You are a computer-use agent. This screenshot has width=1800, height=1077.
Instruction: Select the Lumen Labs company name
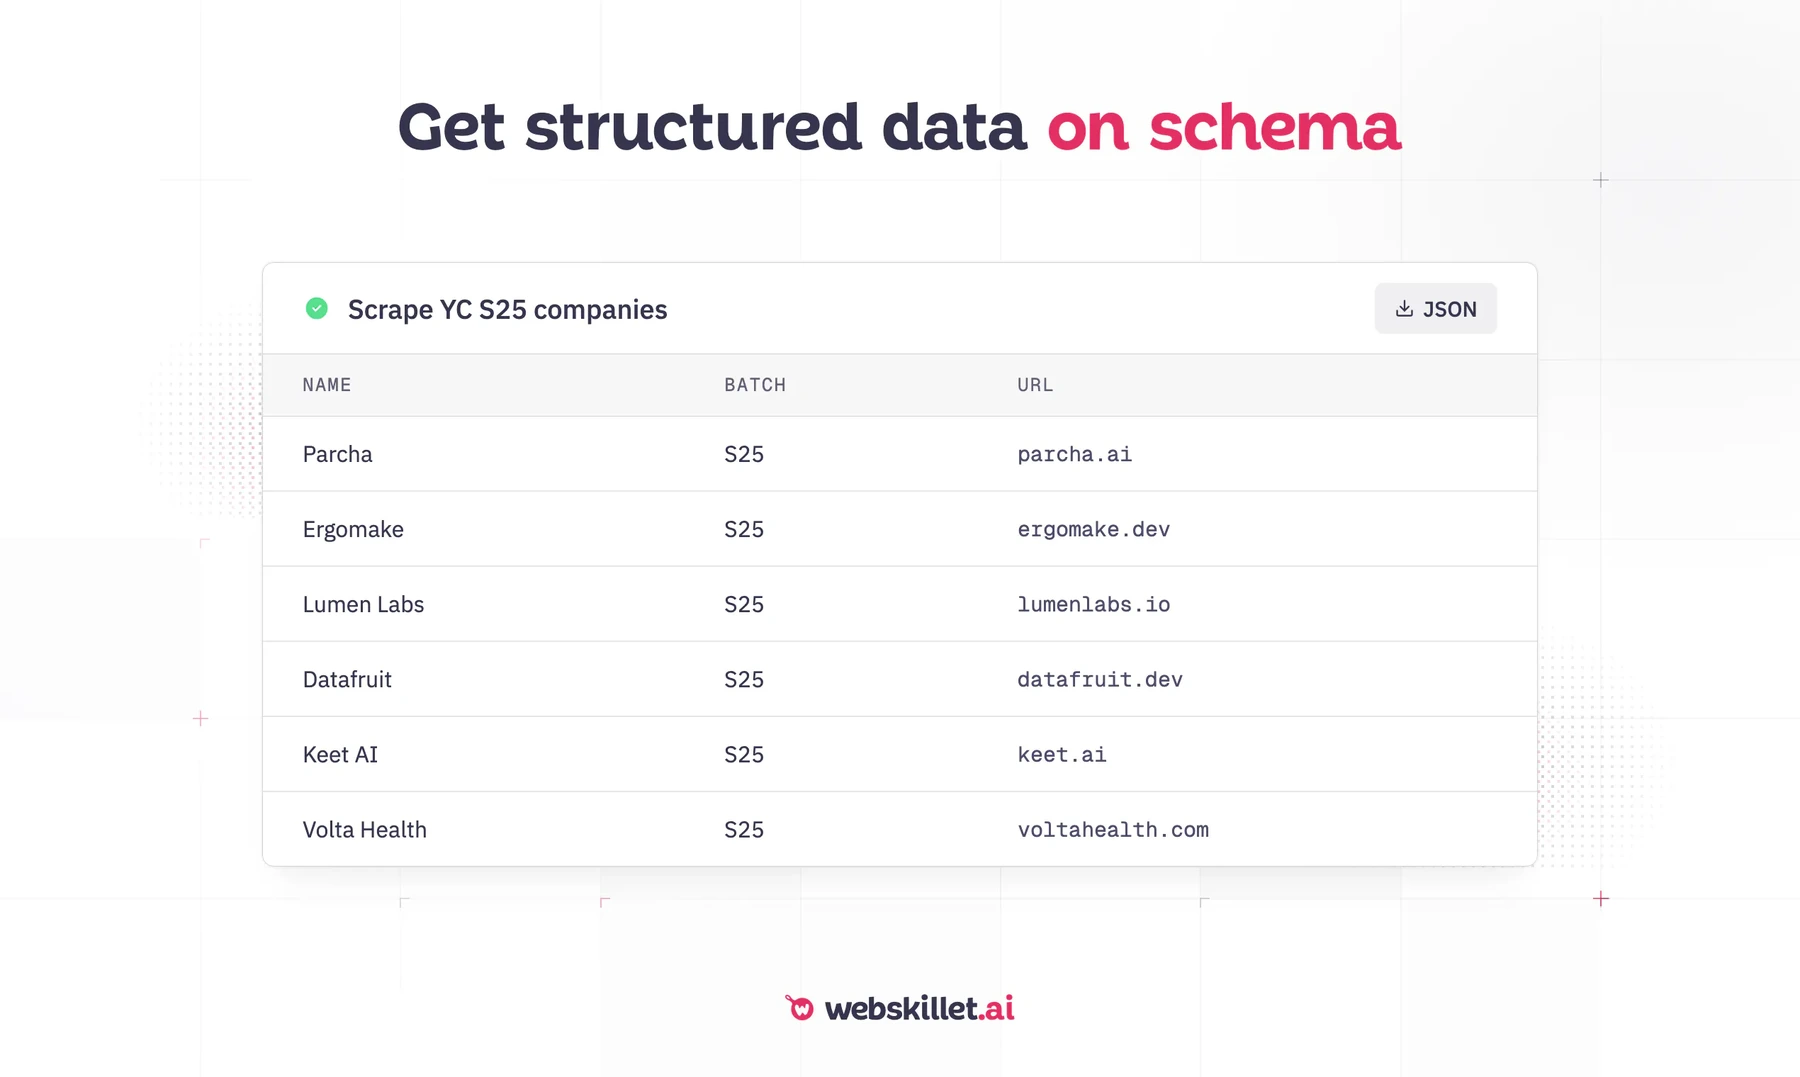pos(364,604)
